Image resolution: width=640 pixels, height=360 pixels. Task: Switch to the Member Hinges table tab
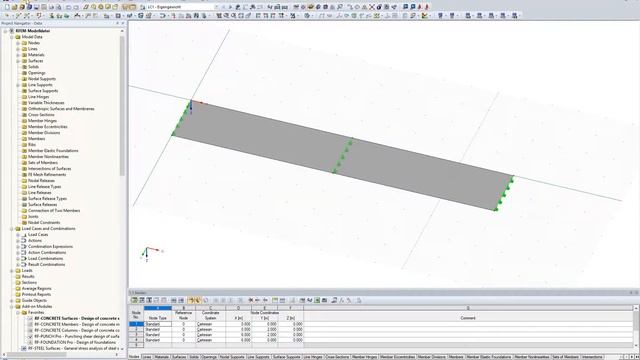point(364,357)
